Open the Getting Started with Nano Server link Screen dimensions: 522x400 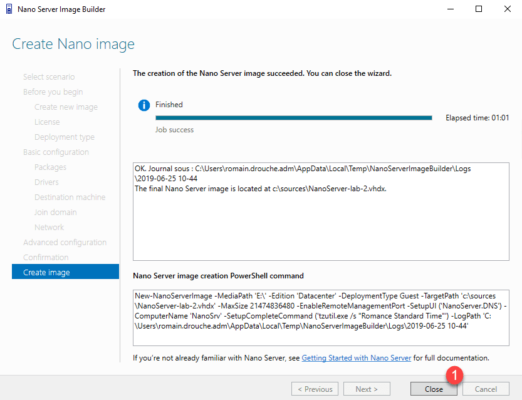pos(356,358)
